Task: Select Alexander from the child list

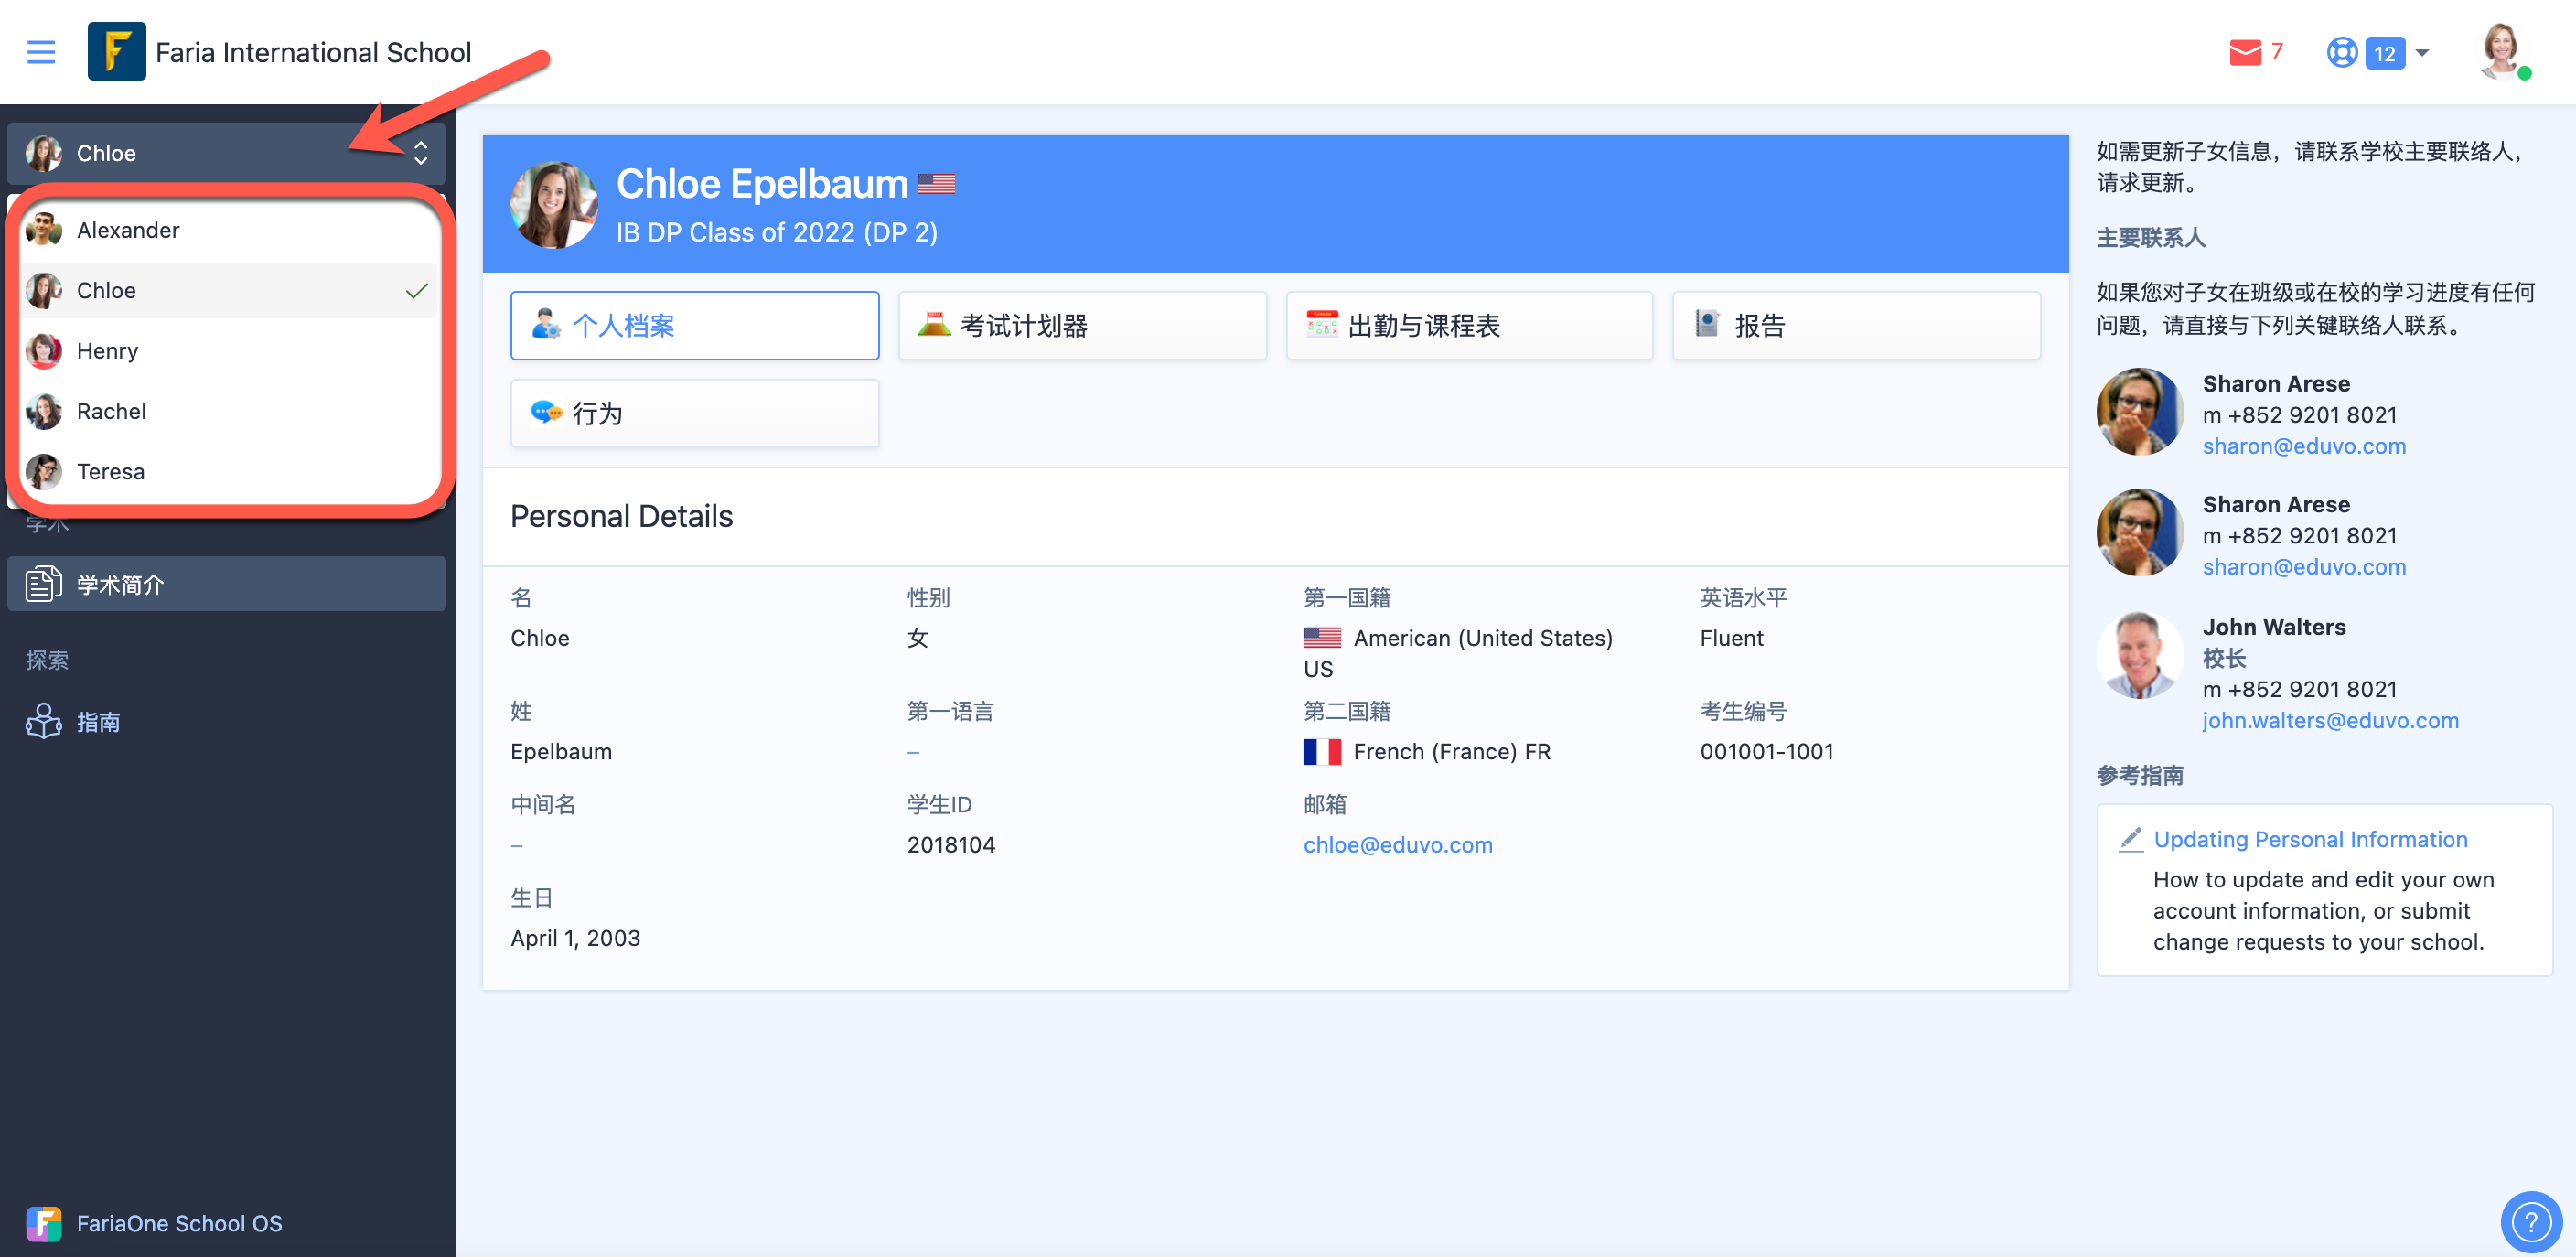Action: [x=229, y=230]
